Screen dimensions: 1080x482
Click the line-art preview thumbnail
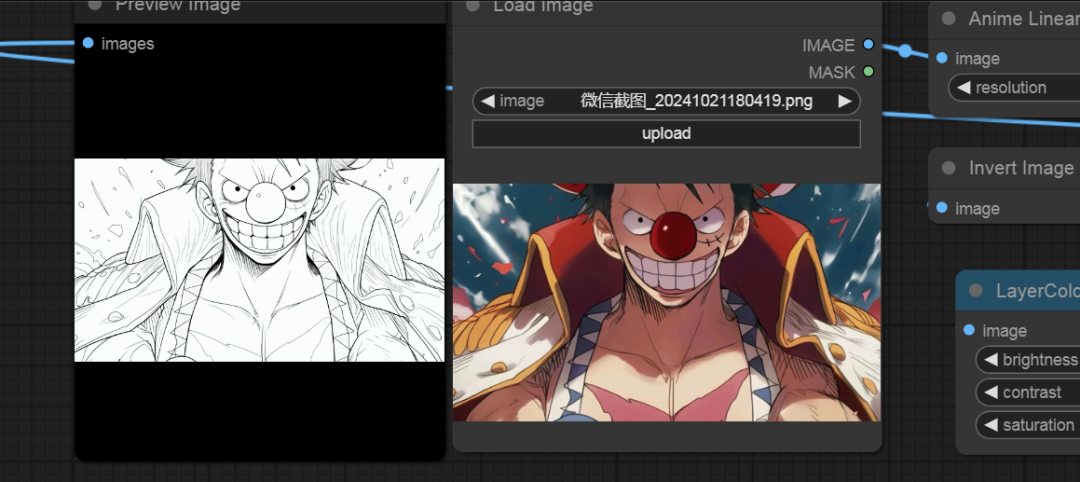259,260
